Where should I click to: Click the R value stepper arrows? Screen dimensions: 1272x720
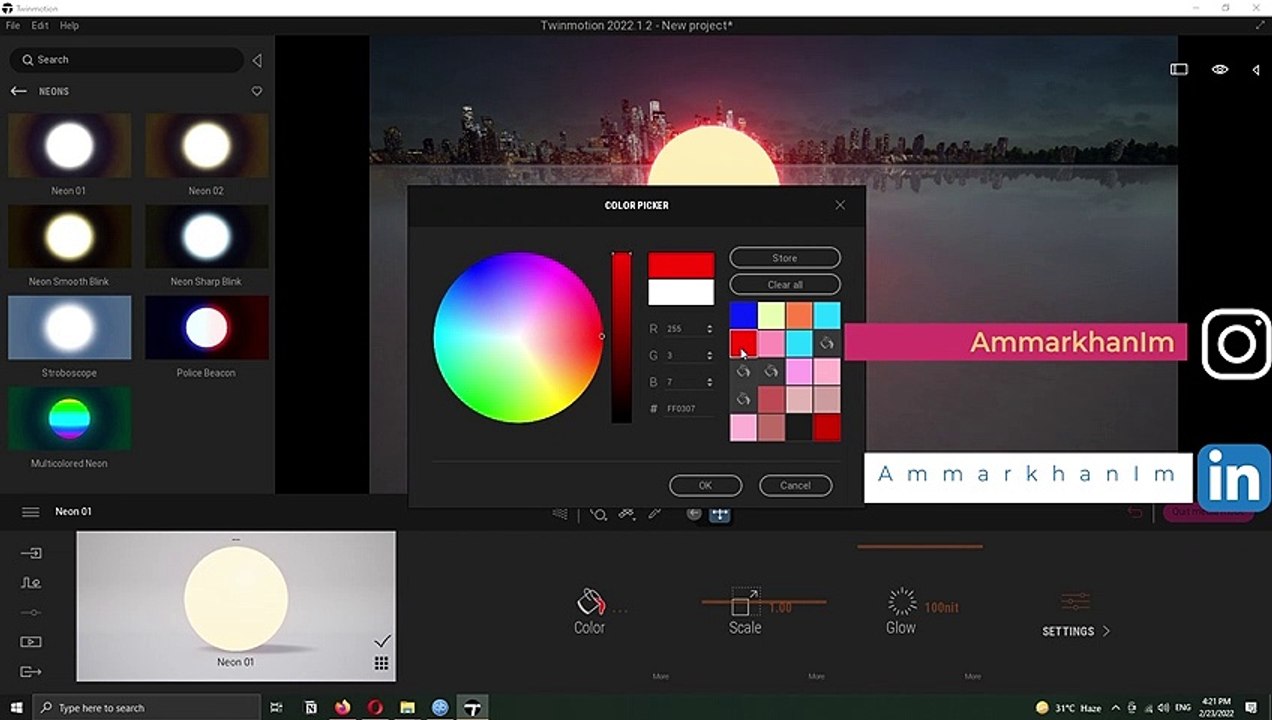[x=709, y=329]
